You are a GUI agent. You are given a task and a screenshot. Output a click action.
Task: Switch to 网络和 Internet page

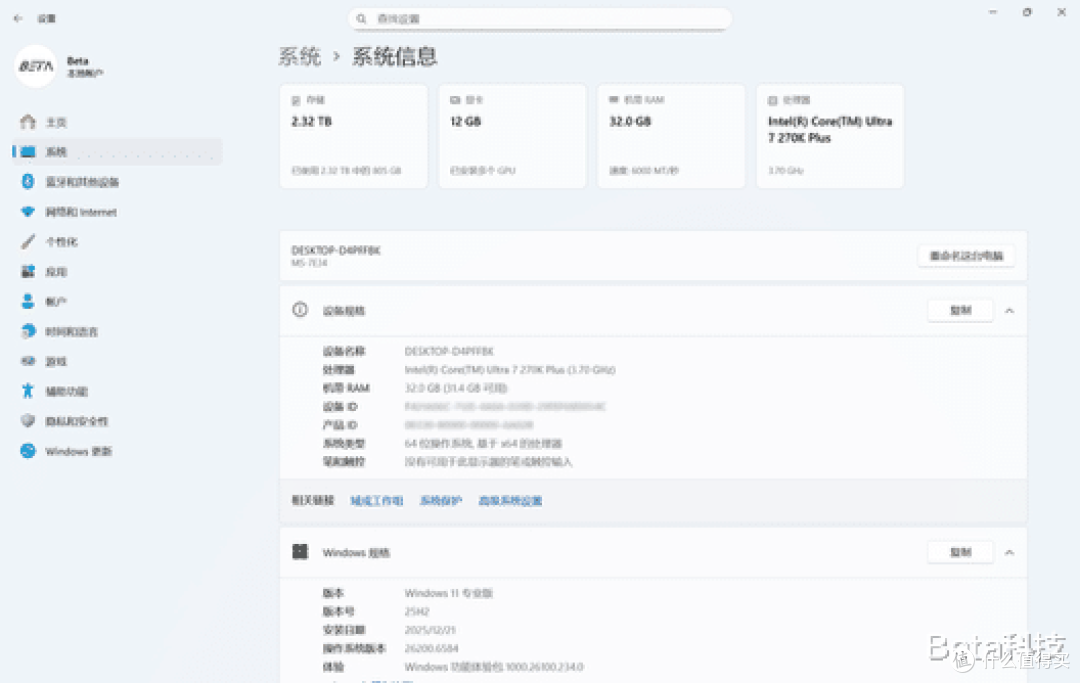click(117, 211)
